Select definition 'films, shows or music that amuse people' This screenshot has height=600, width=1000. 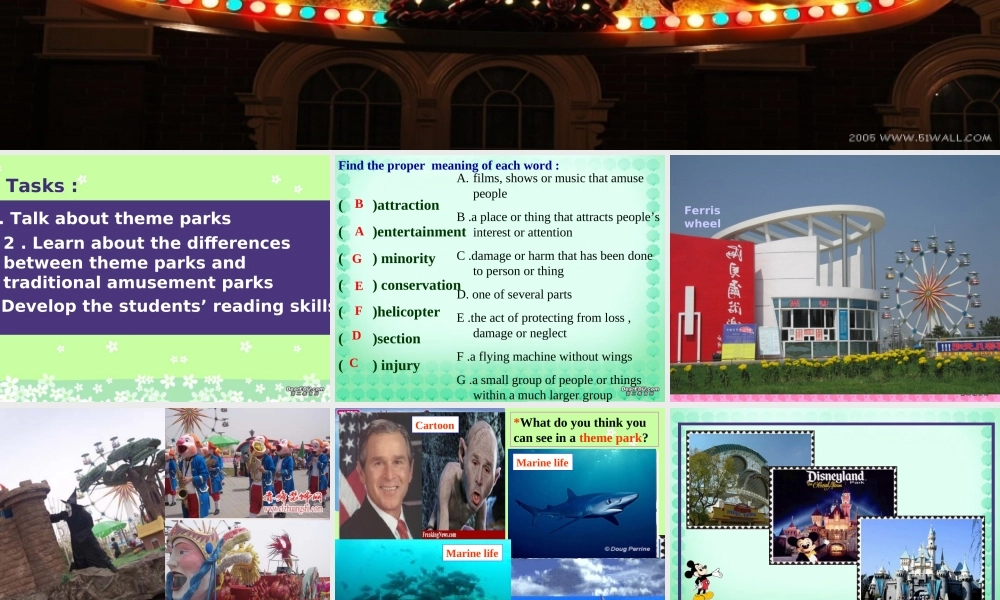(551, 186)
